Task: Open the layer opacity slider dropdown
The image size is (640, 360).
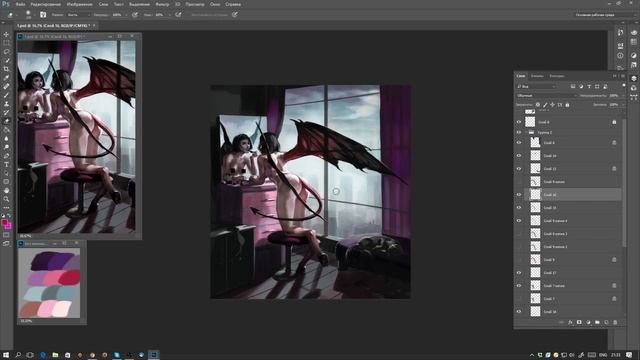Action: [x=623, y=96]
